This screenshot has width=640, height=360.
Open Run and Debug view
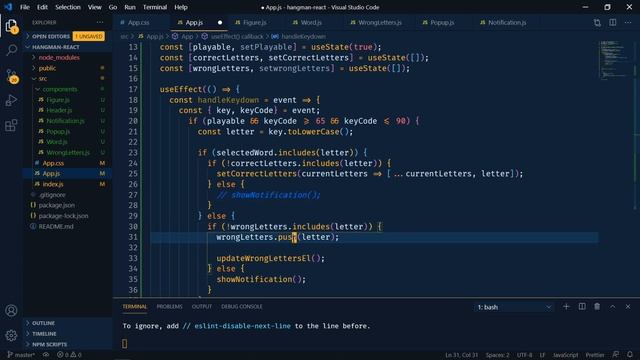(11, 100)
